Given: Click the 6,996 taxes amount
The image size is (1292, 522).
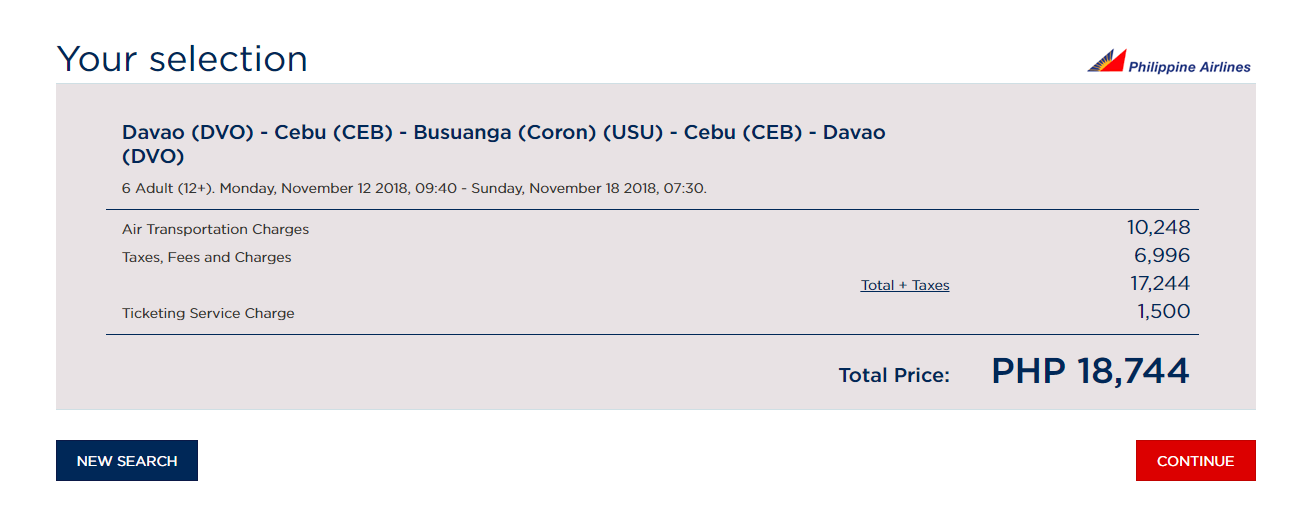Looking at the screenshot, I should 1162,256.
